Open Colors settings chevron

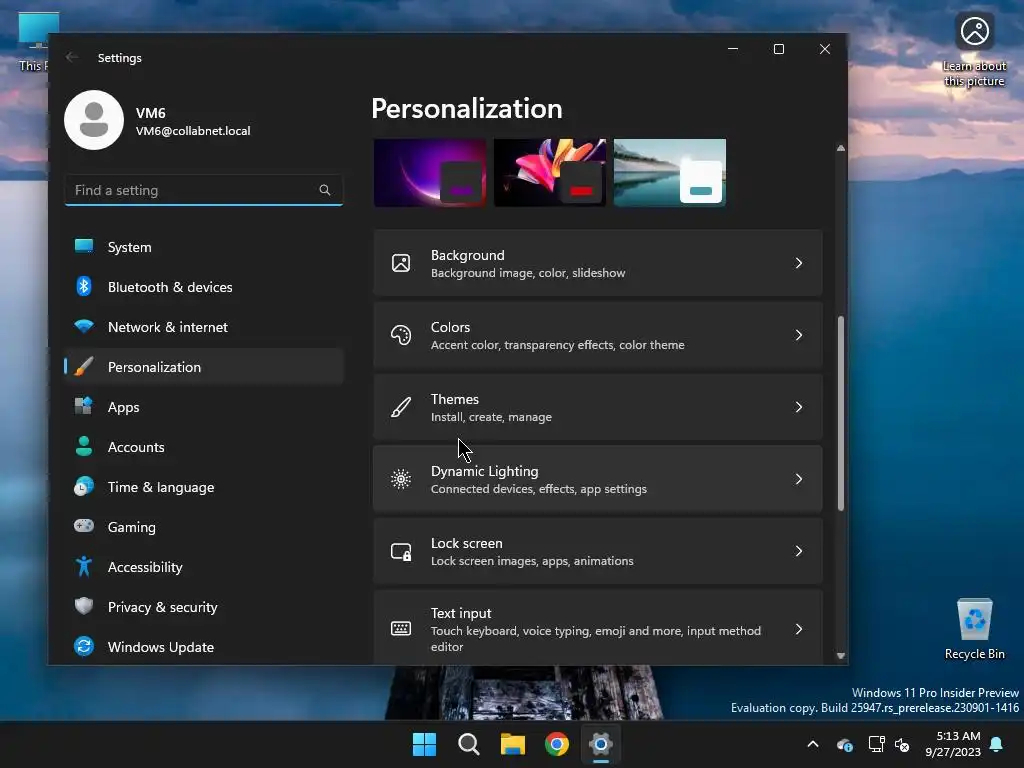pos(799,335)
